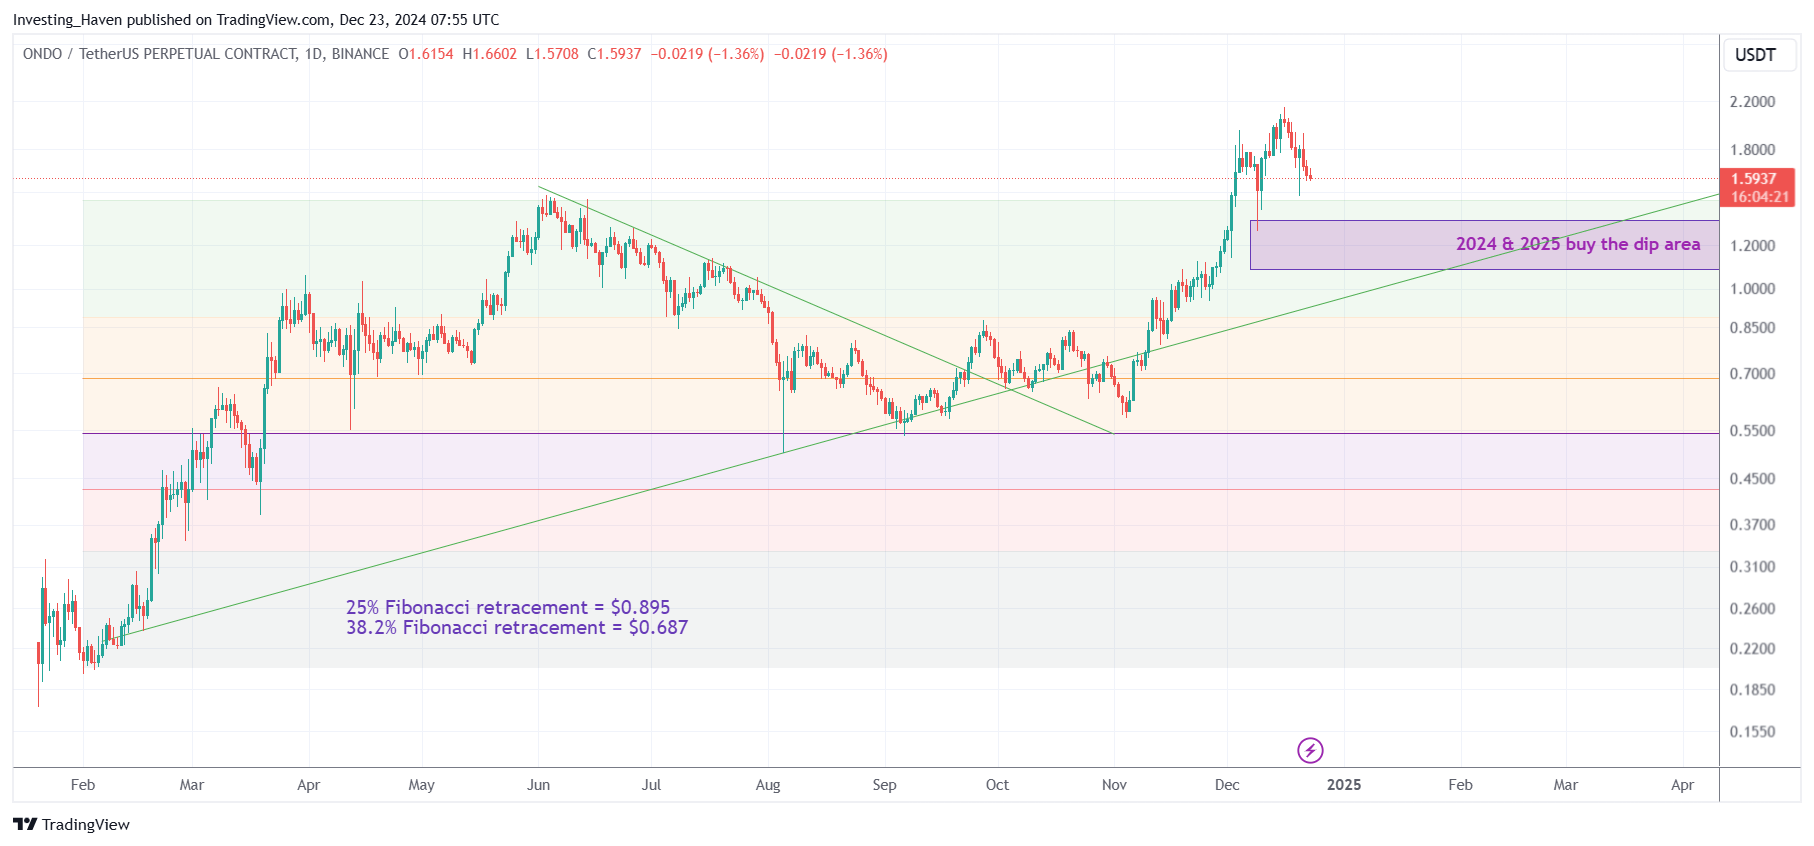Click the 0.1850 price axis label
The height and width of the screenshot is (846, 1814).
coord(1753,690)
